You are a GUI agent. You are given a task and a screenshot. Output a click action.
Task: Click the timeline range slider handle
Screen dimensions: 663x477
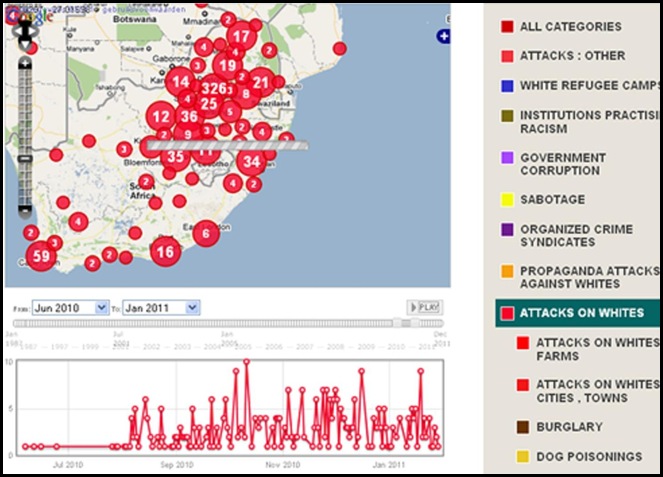(399, 322)
